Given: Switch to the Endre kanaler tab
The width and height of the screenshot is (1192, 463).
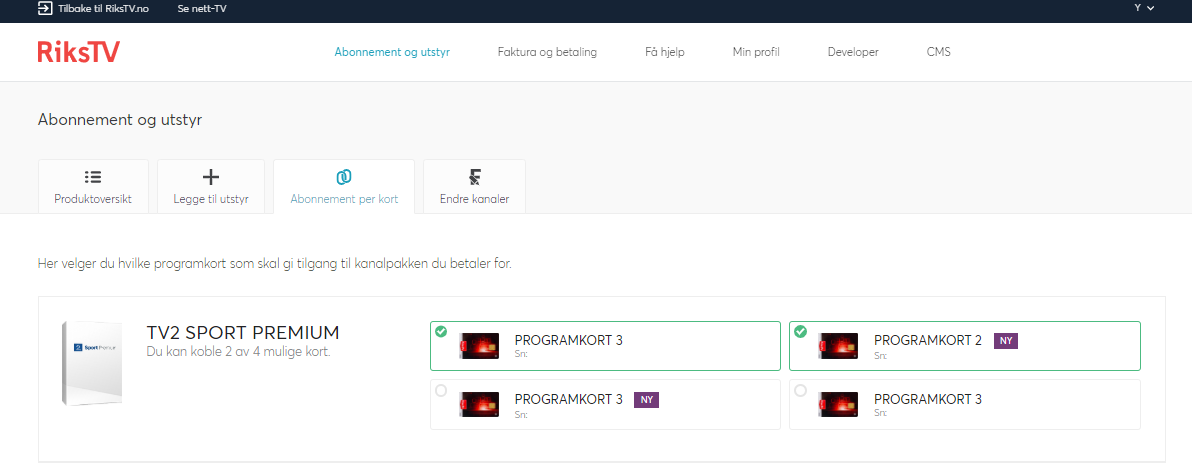Looking at the screenshot, I should click(x=474, y=186).
